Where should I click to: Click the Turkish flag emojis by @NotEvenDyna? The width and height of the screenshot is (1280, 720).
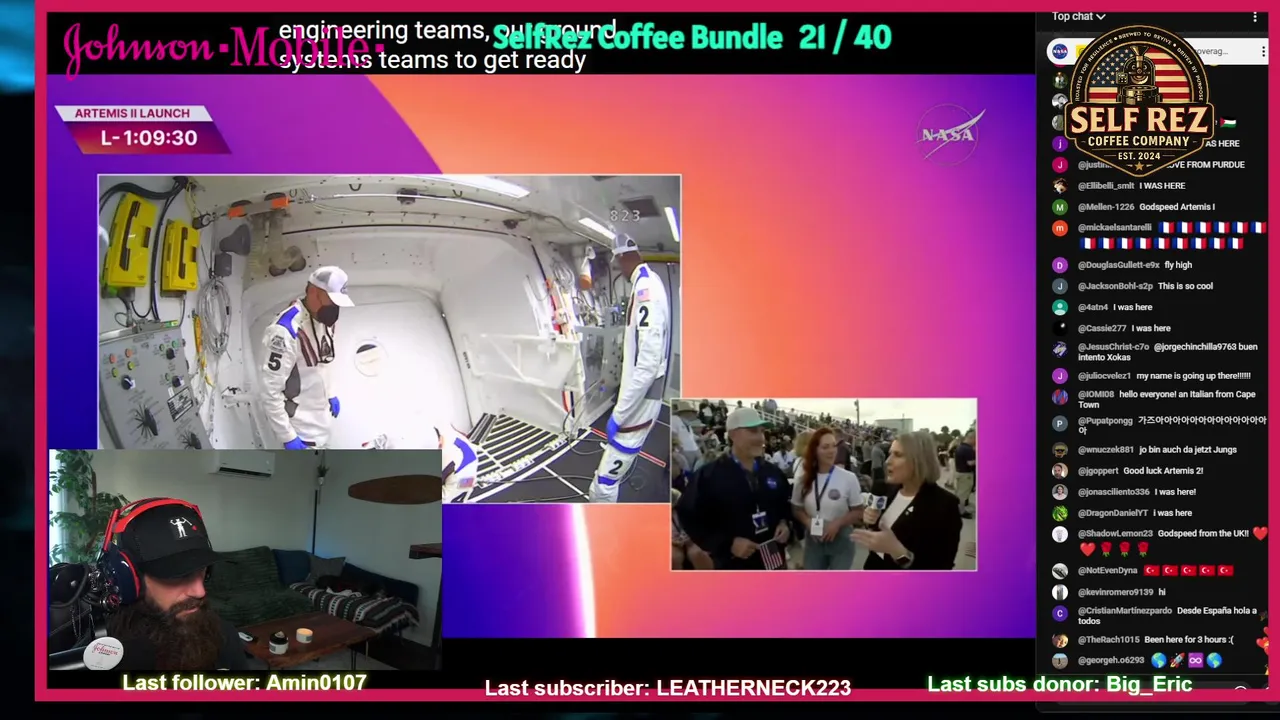(1188, 571)
